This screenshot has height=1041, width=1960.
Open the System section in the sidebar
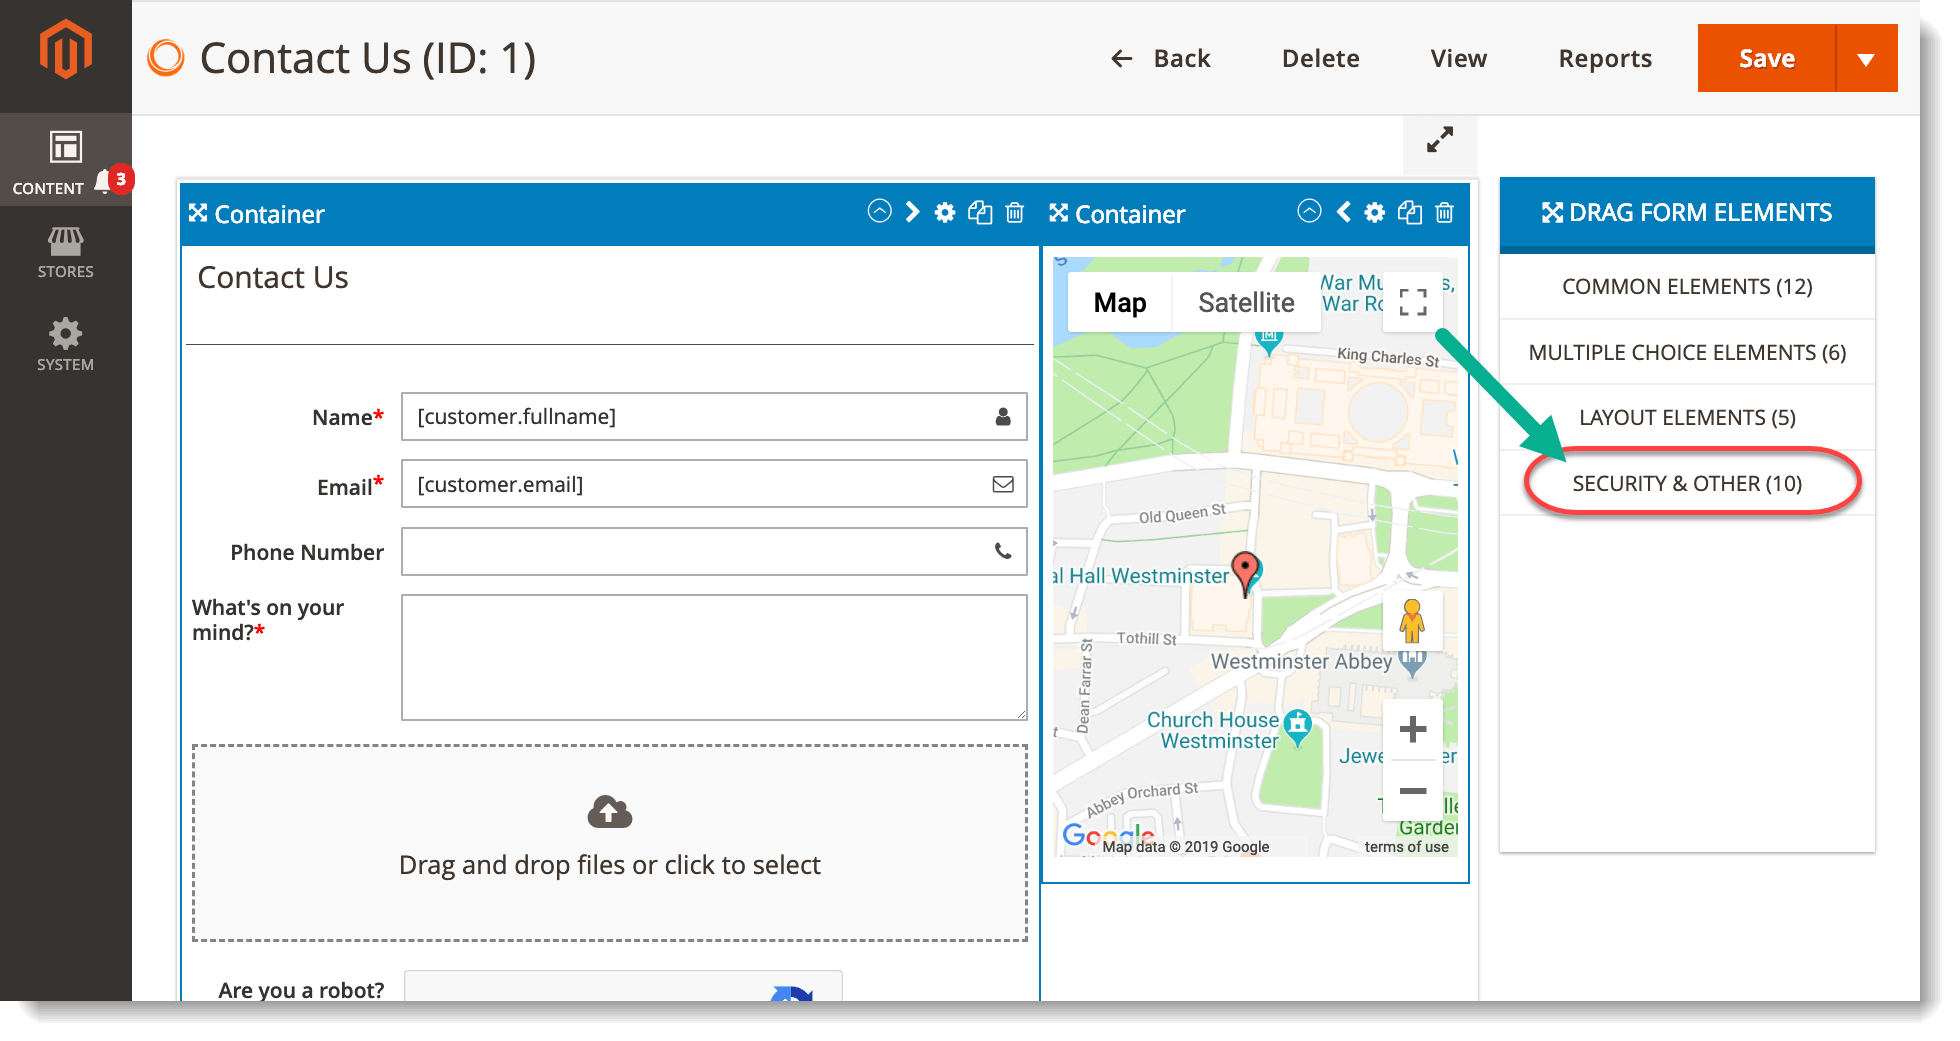tap(65, 344)
